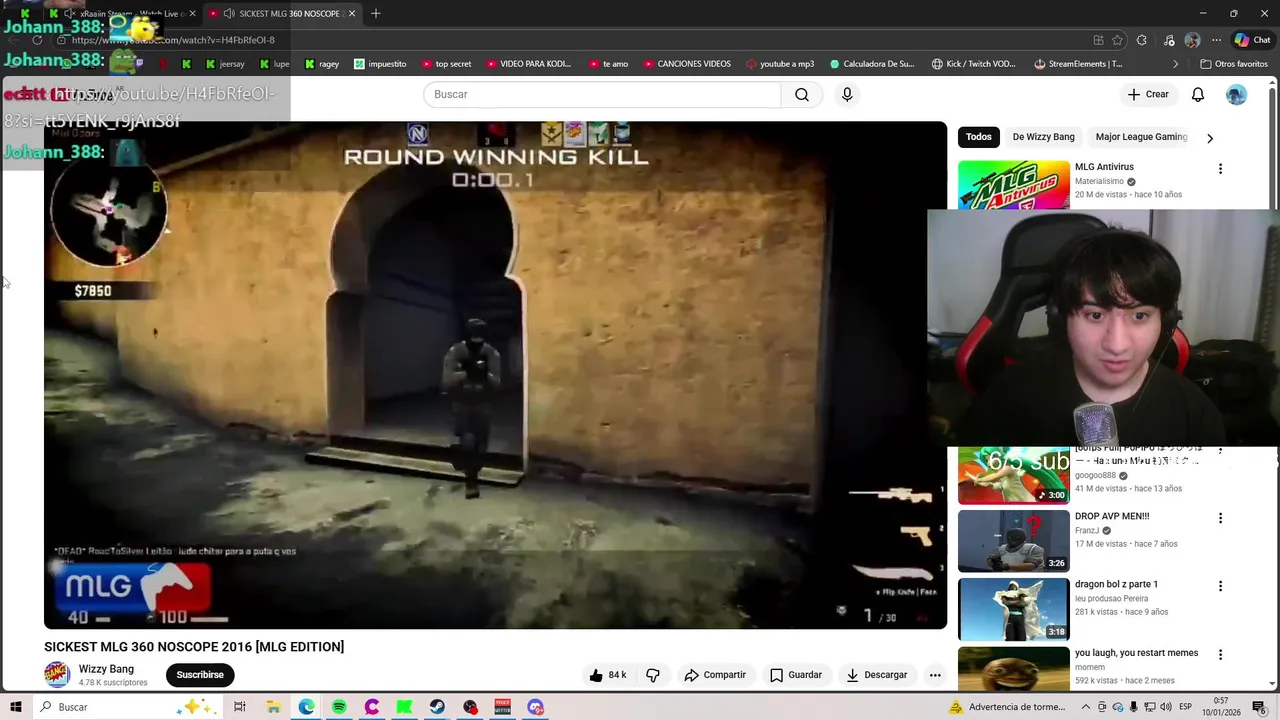Select the Todos filter chip
The height and width of the screenshot is (720, 1280).
(x=979, y=137)
